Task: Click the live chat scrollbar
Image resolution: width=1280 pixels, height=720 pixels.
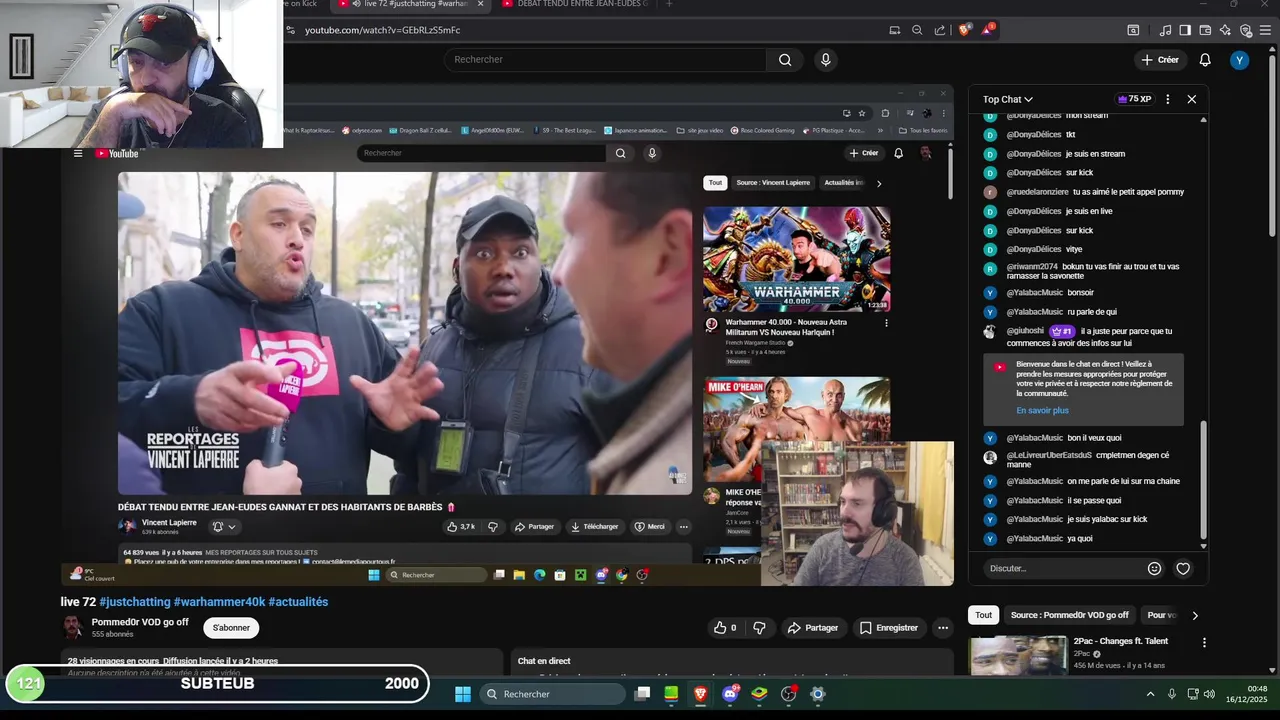Action: 1204,480
